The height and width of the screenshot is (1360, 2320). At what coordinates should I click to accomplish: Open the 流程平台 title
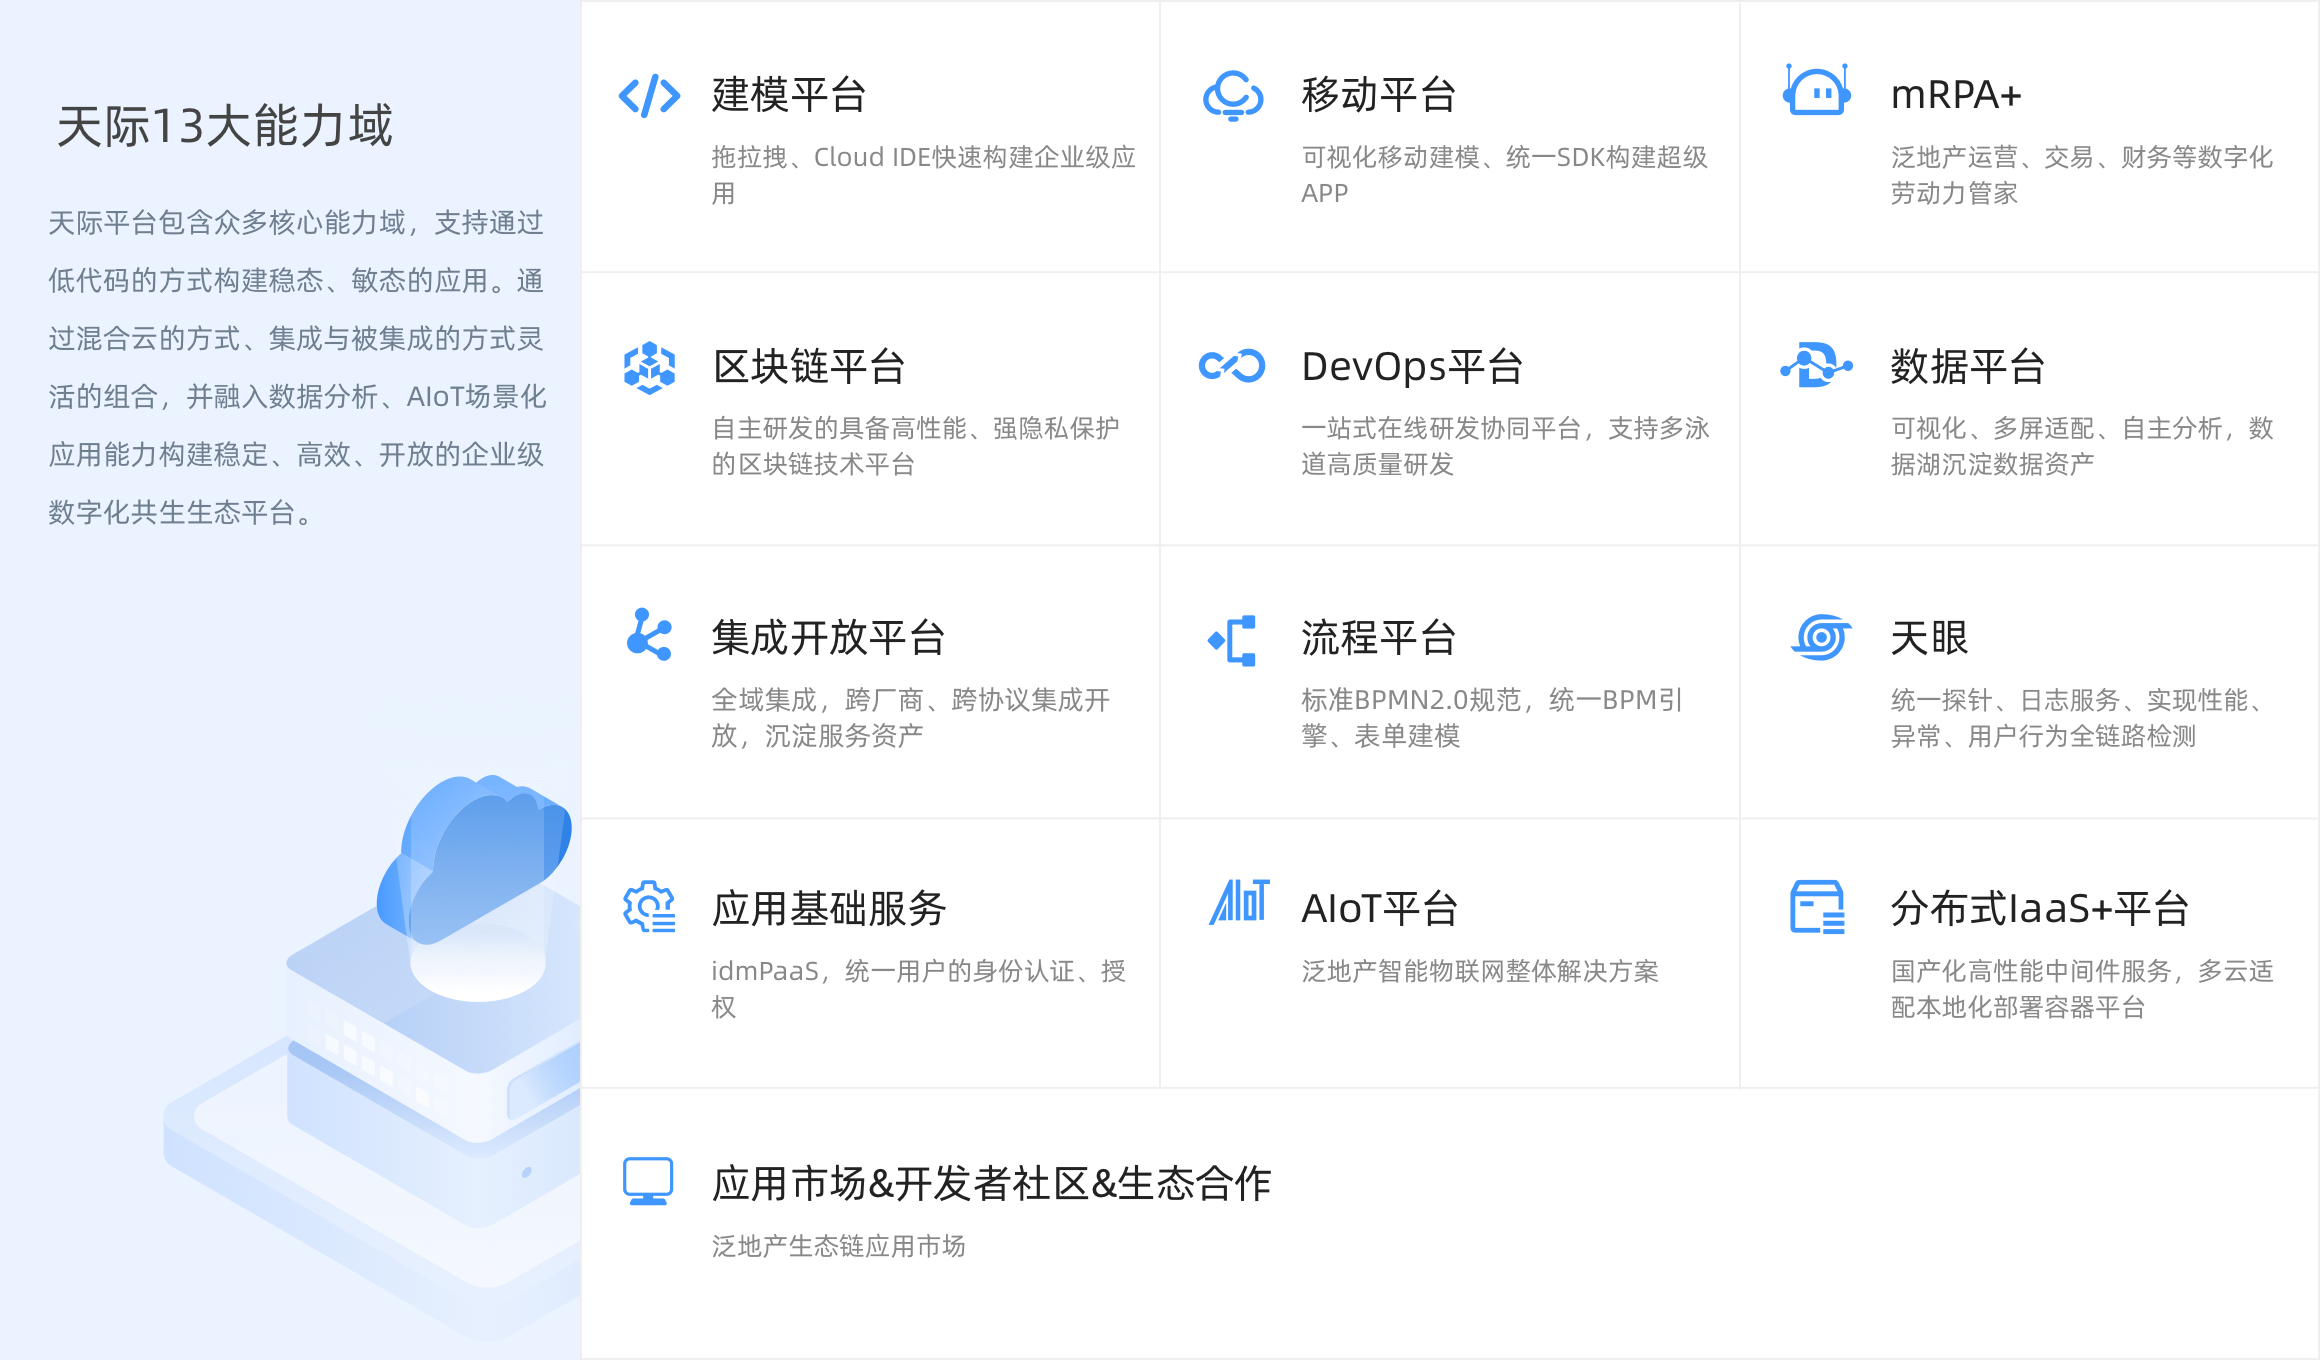[x=1379, y=638]
